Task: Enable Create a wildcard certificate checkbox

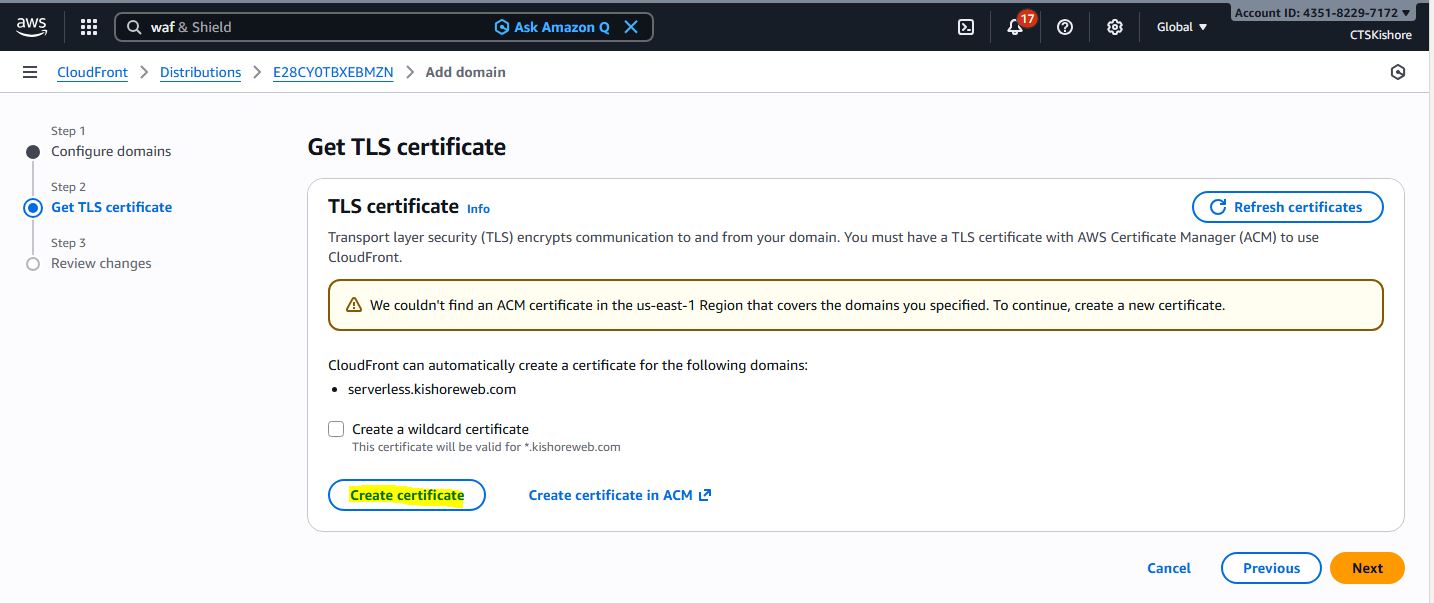Action: 337,429
